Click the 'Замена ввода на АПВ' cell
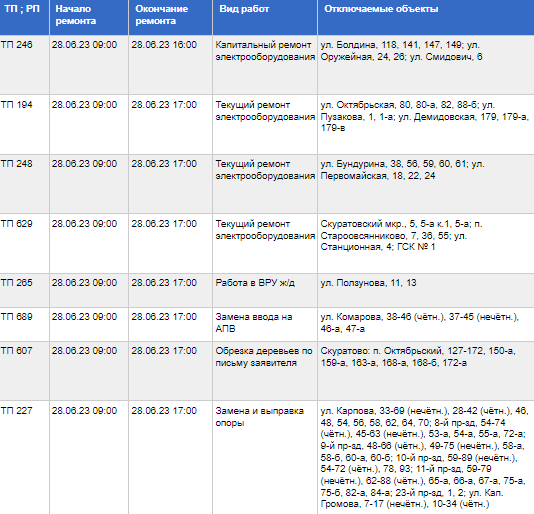The height and width of the screenshot is (514, 534). [x=265, y=325]
